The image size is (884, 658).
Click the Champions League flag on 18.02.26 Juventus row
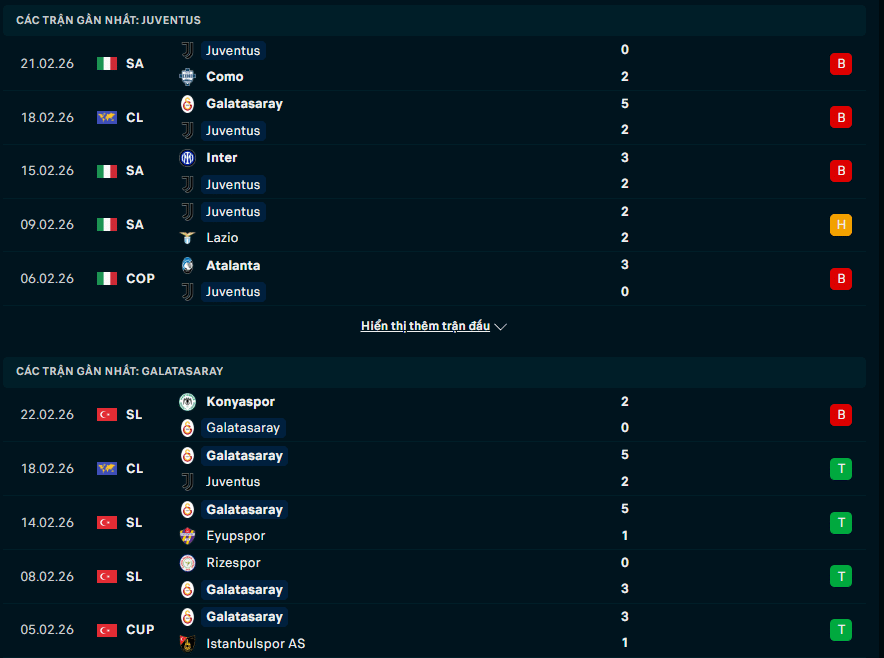107,117
